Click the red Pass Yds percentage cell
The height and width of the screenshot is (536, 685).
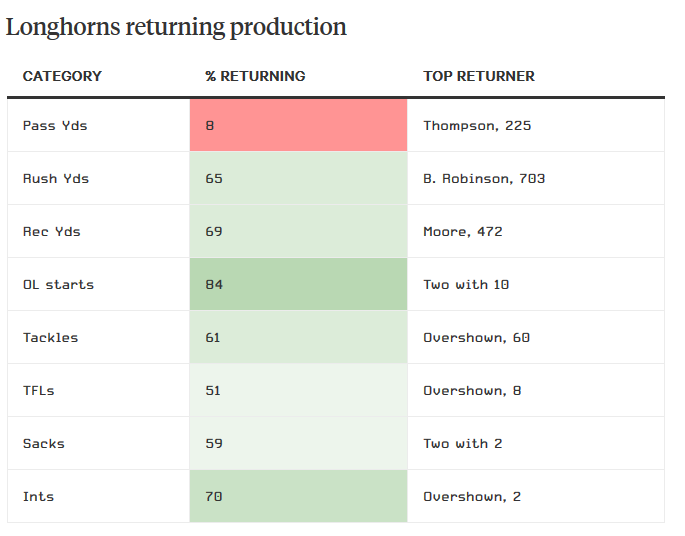[x=298, y=126]
